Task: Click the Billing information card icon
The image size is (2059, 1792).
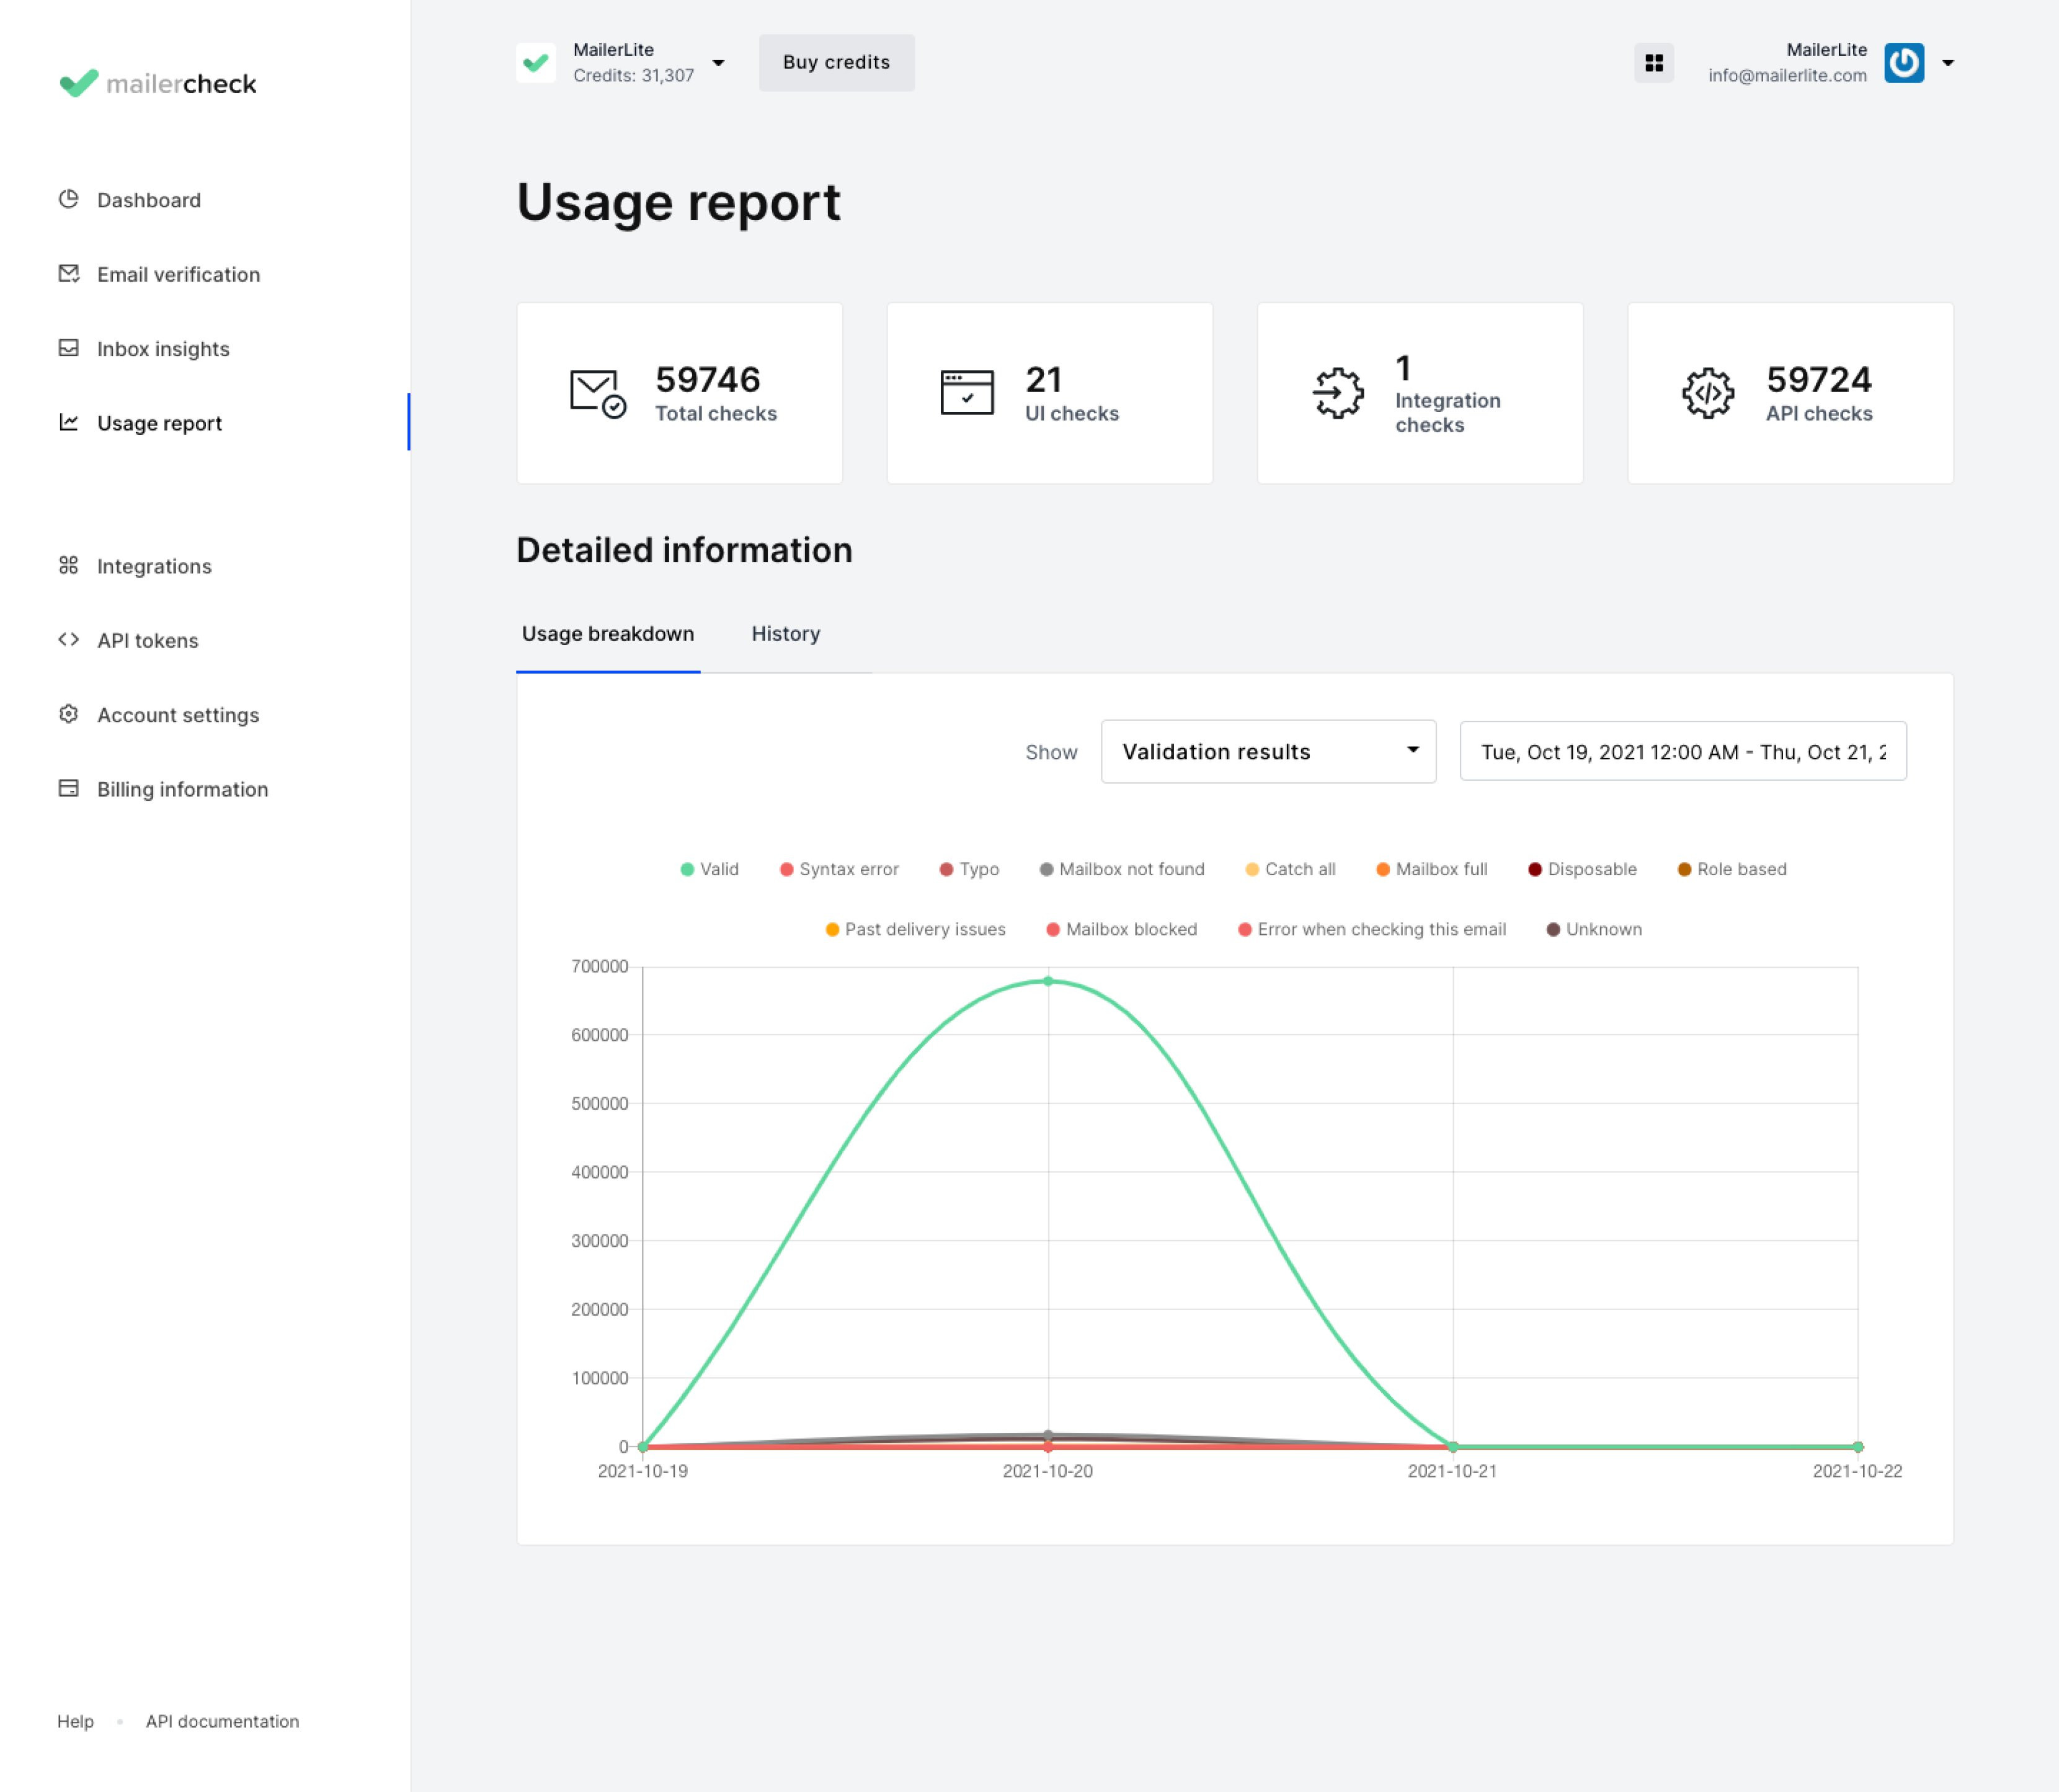Action: [x=68, y=788]
